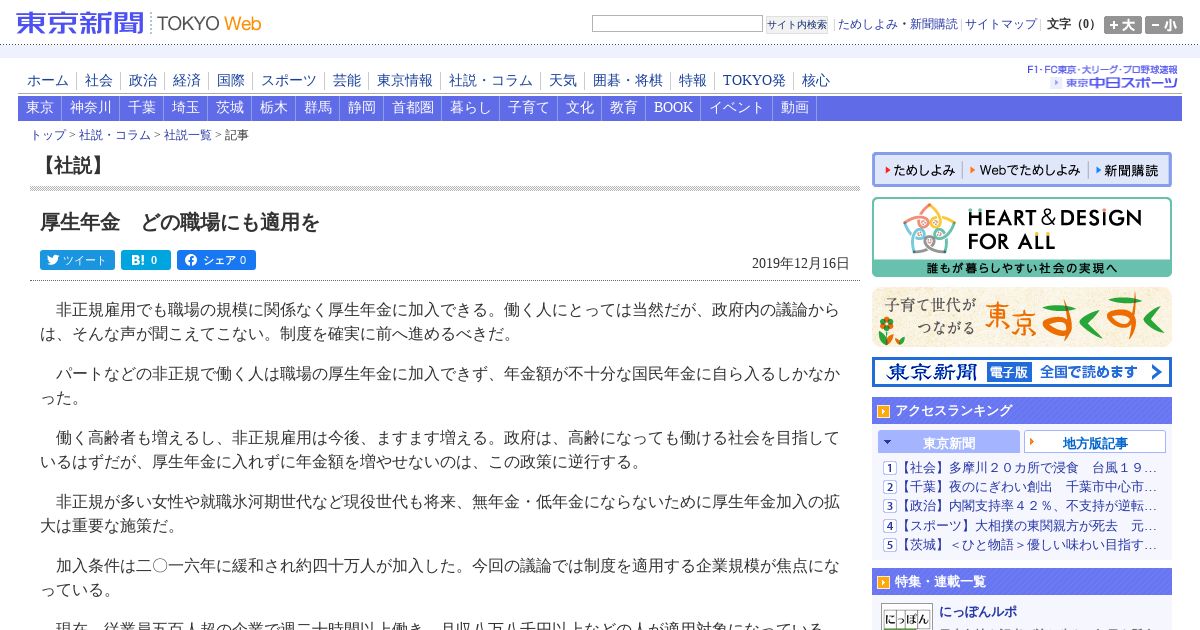Click the Tokyo Shimbun TOKYO Web logo
The width and height of the screenshot is (1200, 630).
139,23
